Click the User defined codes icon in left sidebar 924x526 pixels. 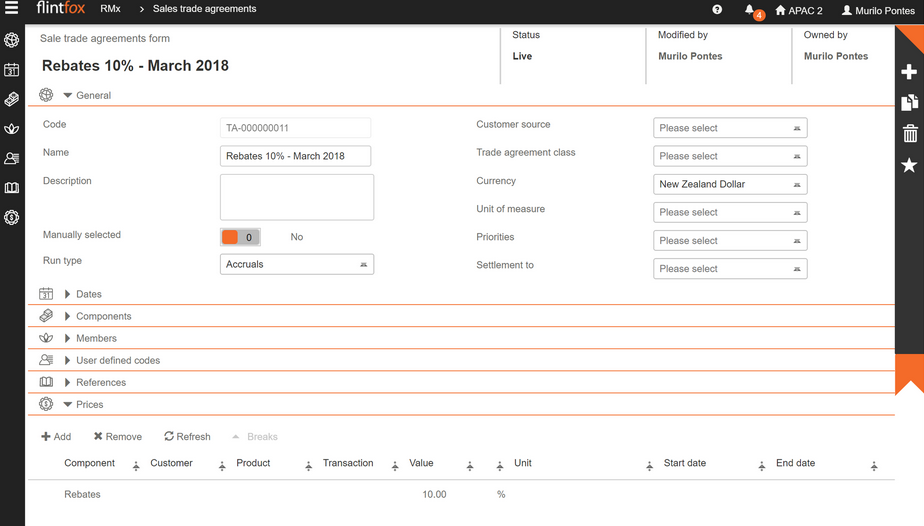(x=11, y=158)
